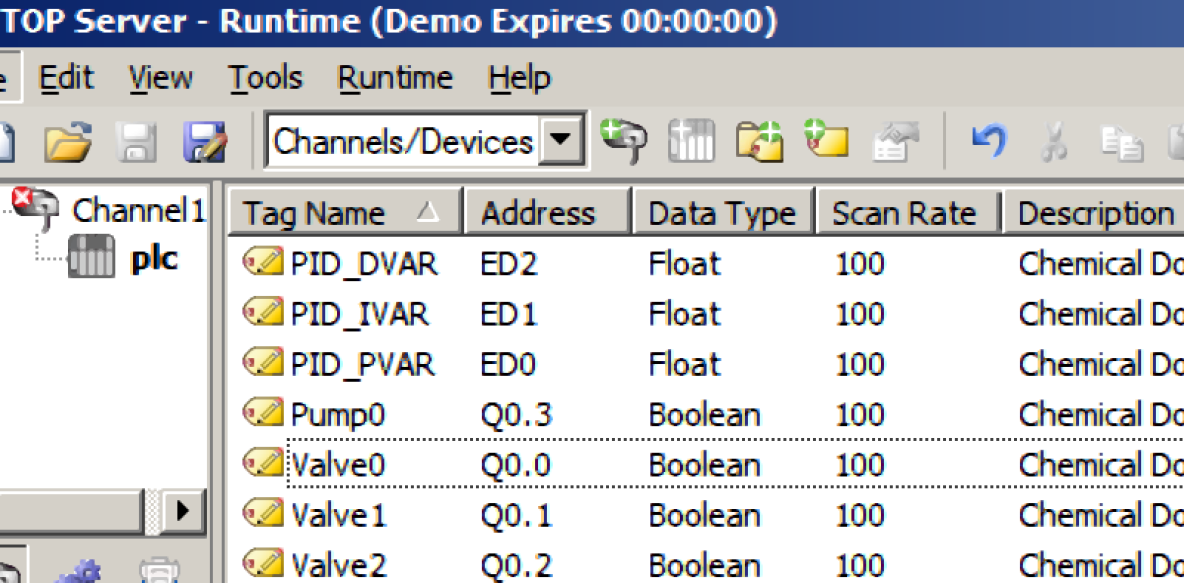
Task: Click the Float data type of PID_DVAR
Action: click(x=684, y=264)
